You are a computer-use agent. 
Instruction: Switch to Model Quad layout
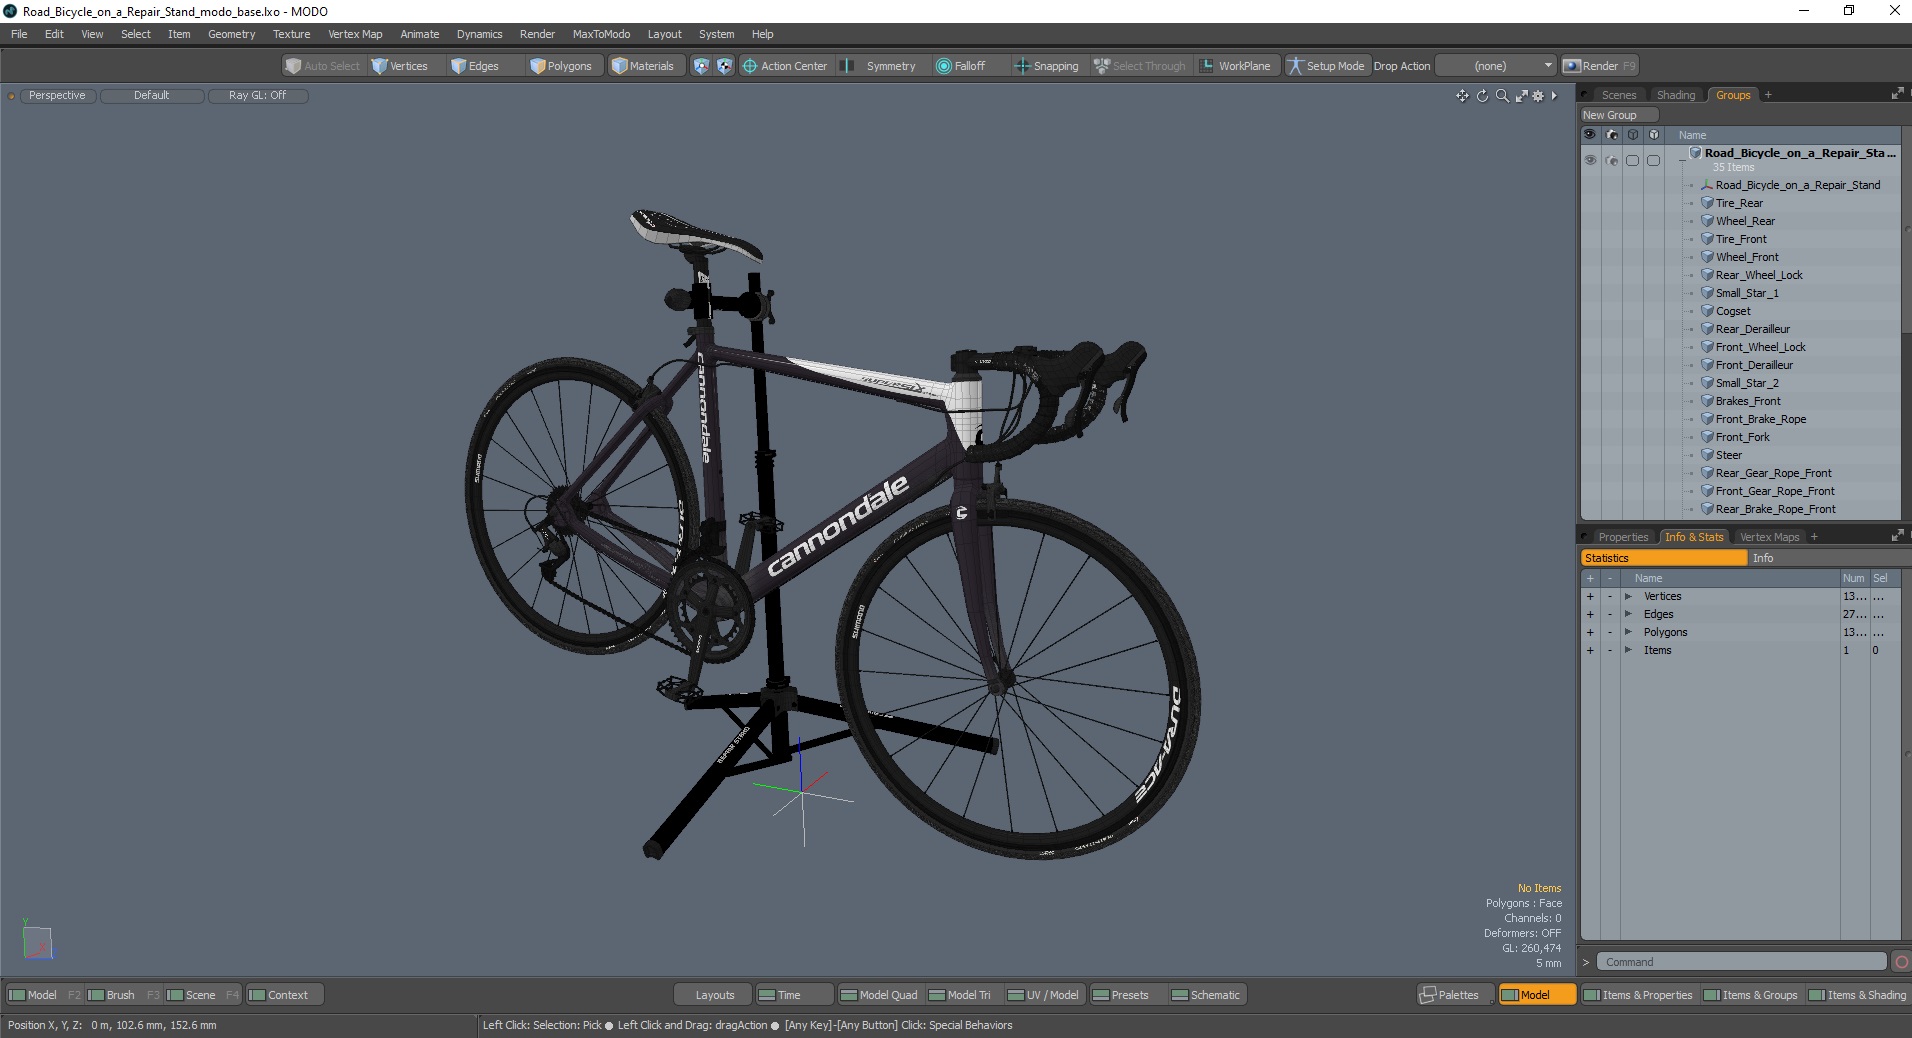click(879, 995)
